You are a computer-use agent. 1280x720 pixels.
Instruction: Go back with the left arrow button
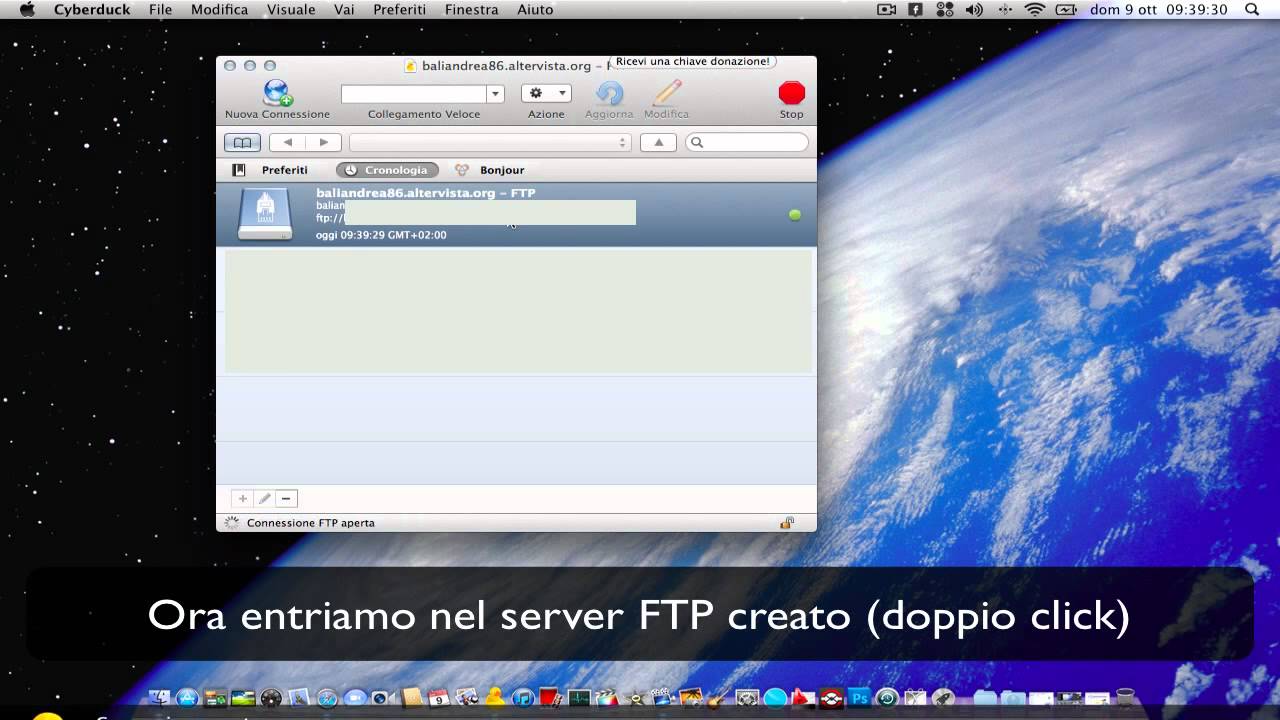click(x=288, y=143)
